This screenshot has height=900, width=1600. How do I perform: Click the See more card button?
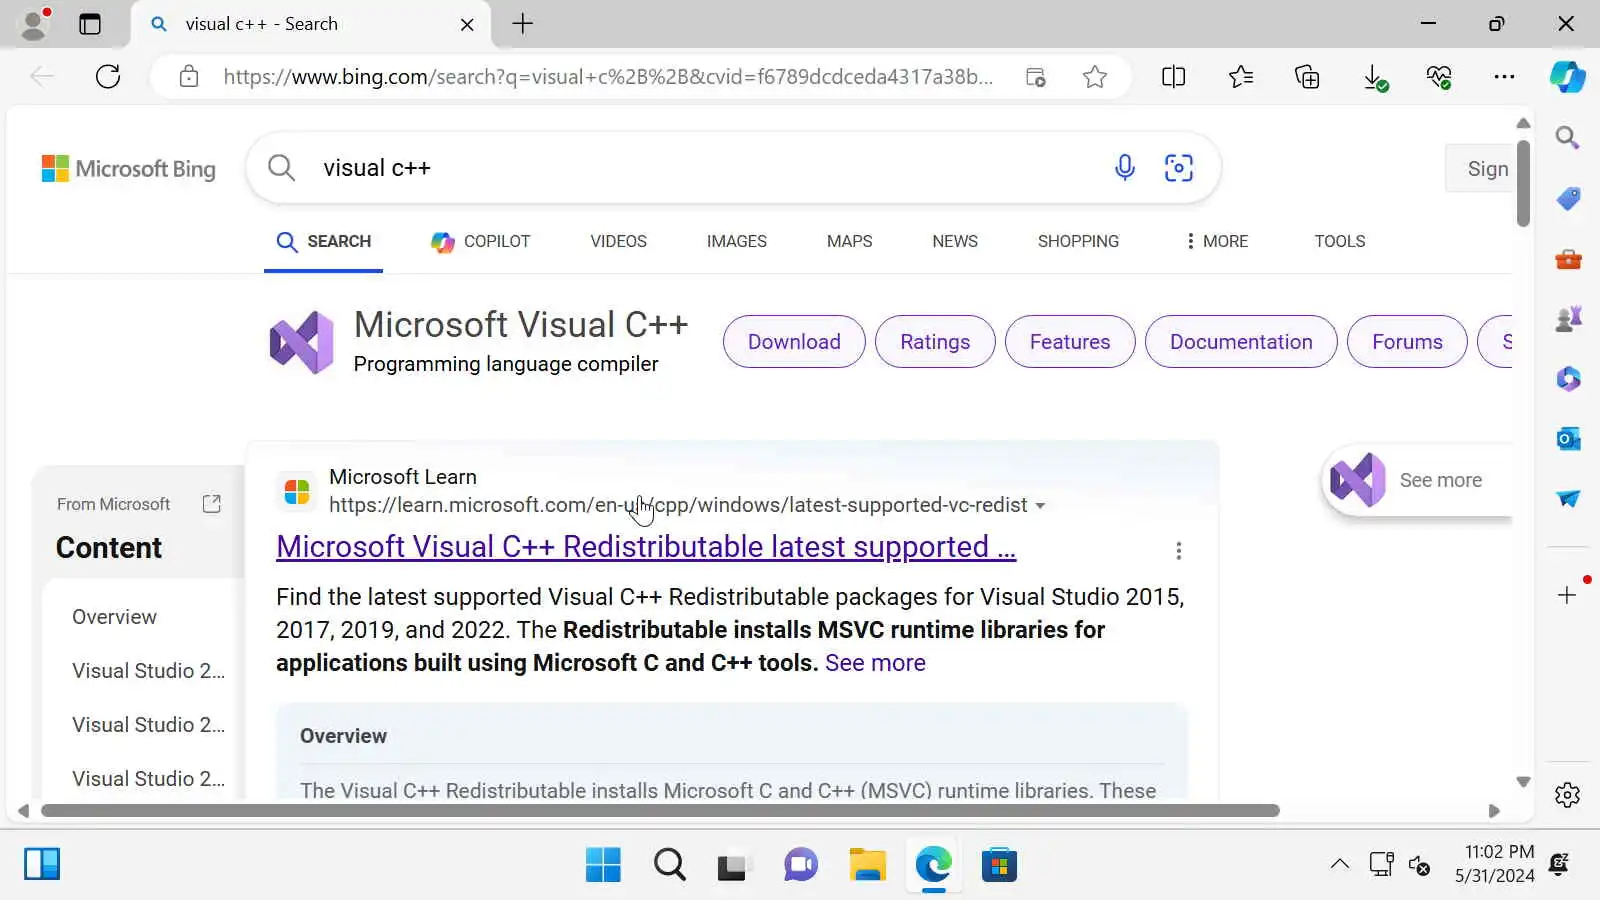(x=1418, y=480)
